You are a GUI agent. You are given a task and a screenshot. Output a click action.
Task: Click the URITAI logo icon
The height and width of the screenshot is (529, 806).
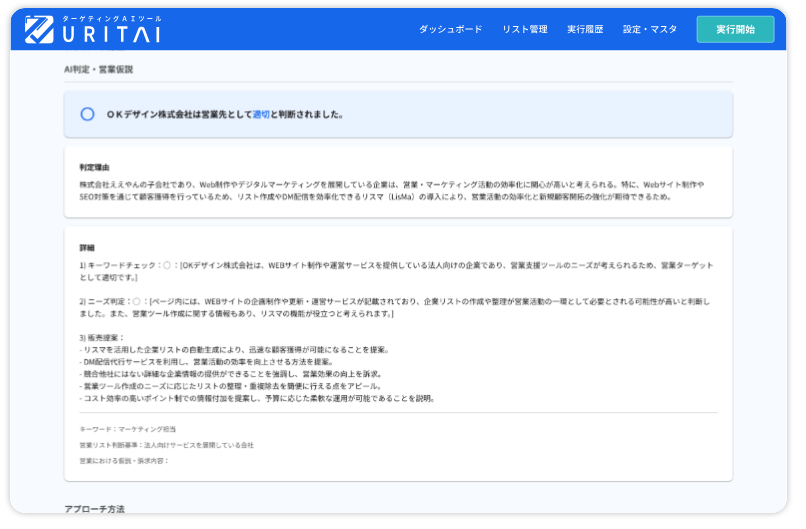pyautogui.click(x=39, y=29)
